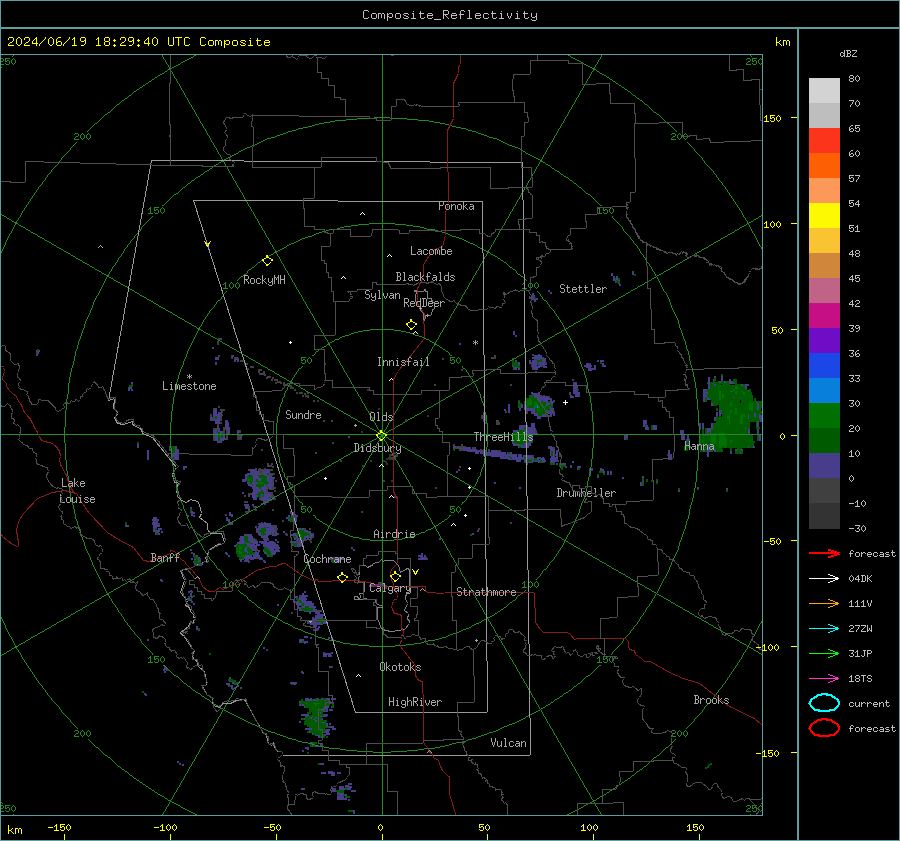The width and height of the screenshot is (900, 841).
Task: Click the Strathmore town label
Action: pyautogui.click(x=486, y=592)
